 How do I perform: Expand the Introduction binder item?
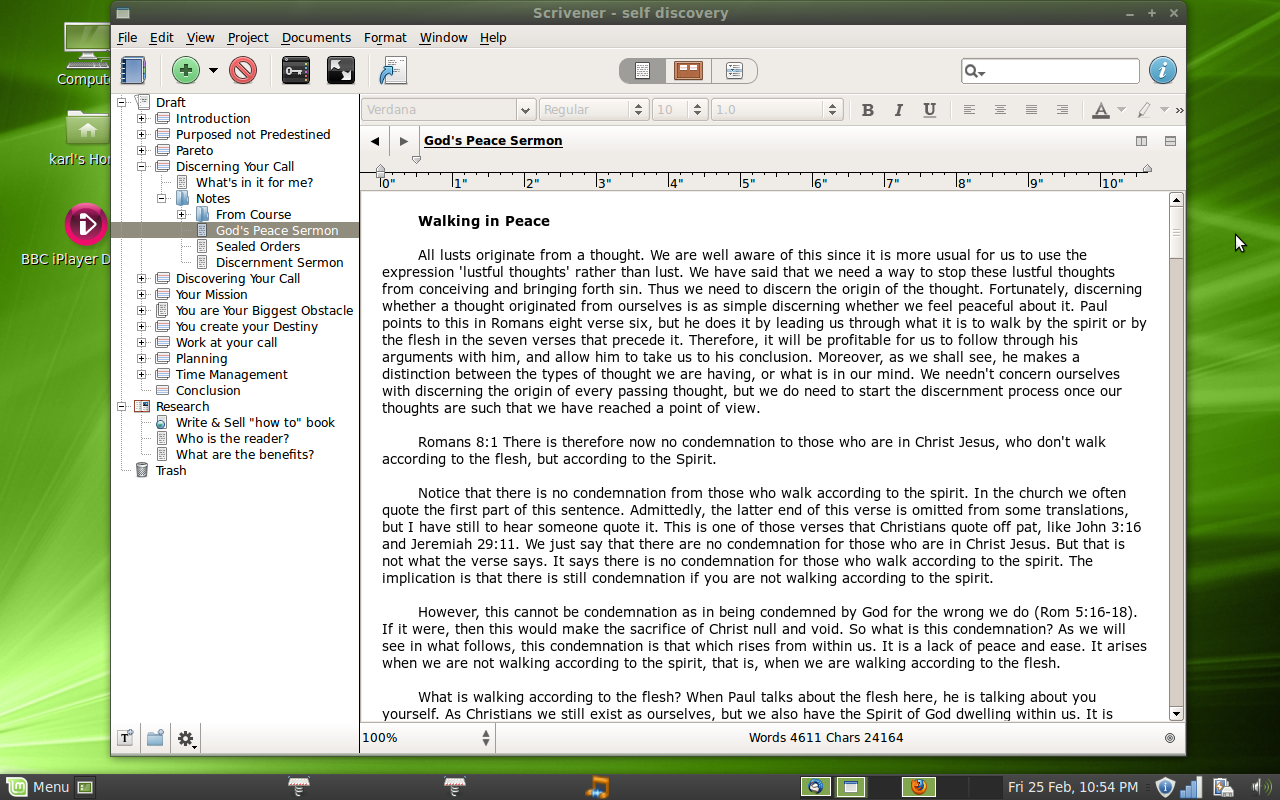coord(142,118)
